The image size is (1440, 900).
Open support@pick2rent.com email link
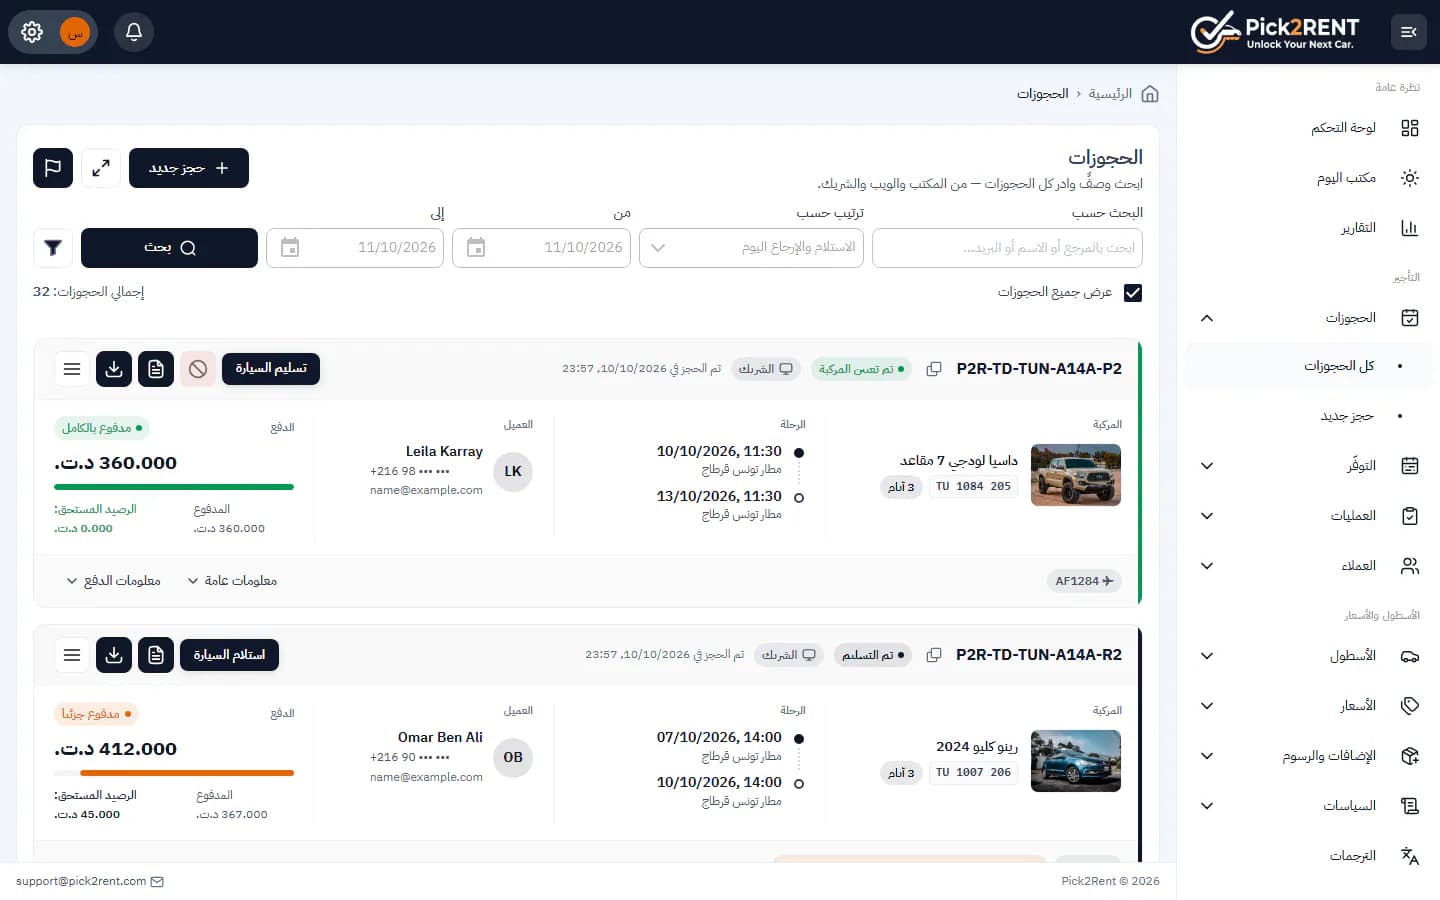[89, 882]
